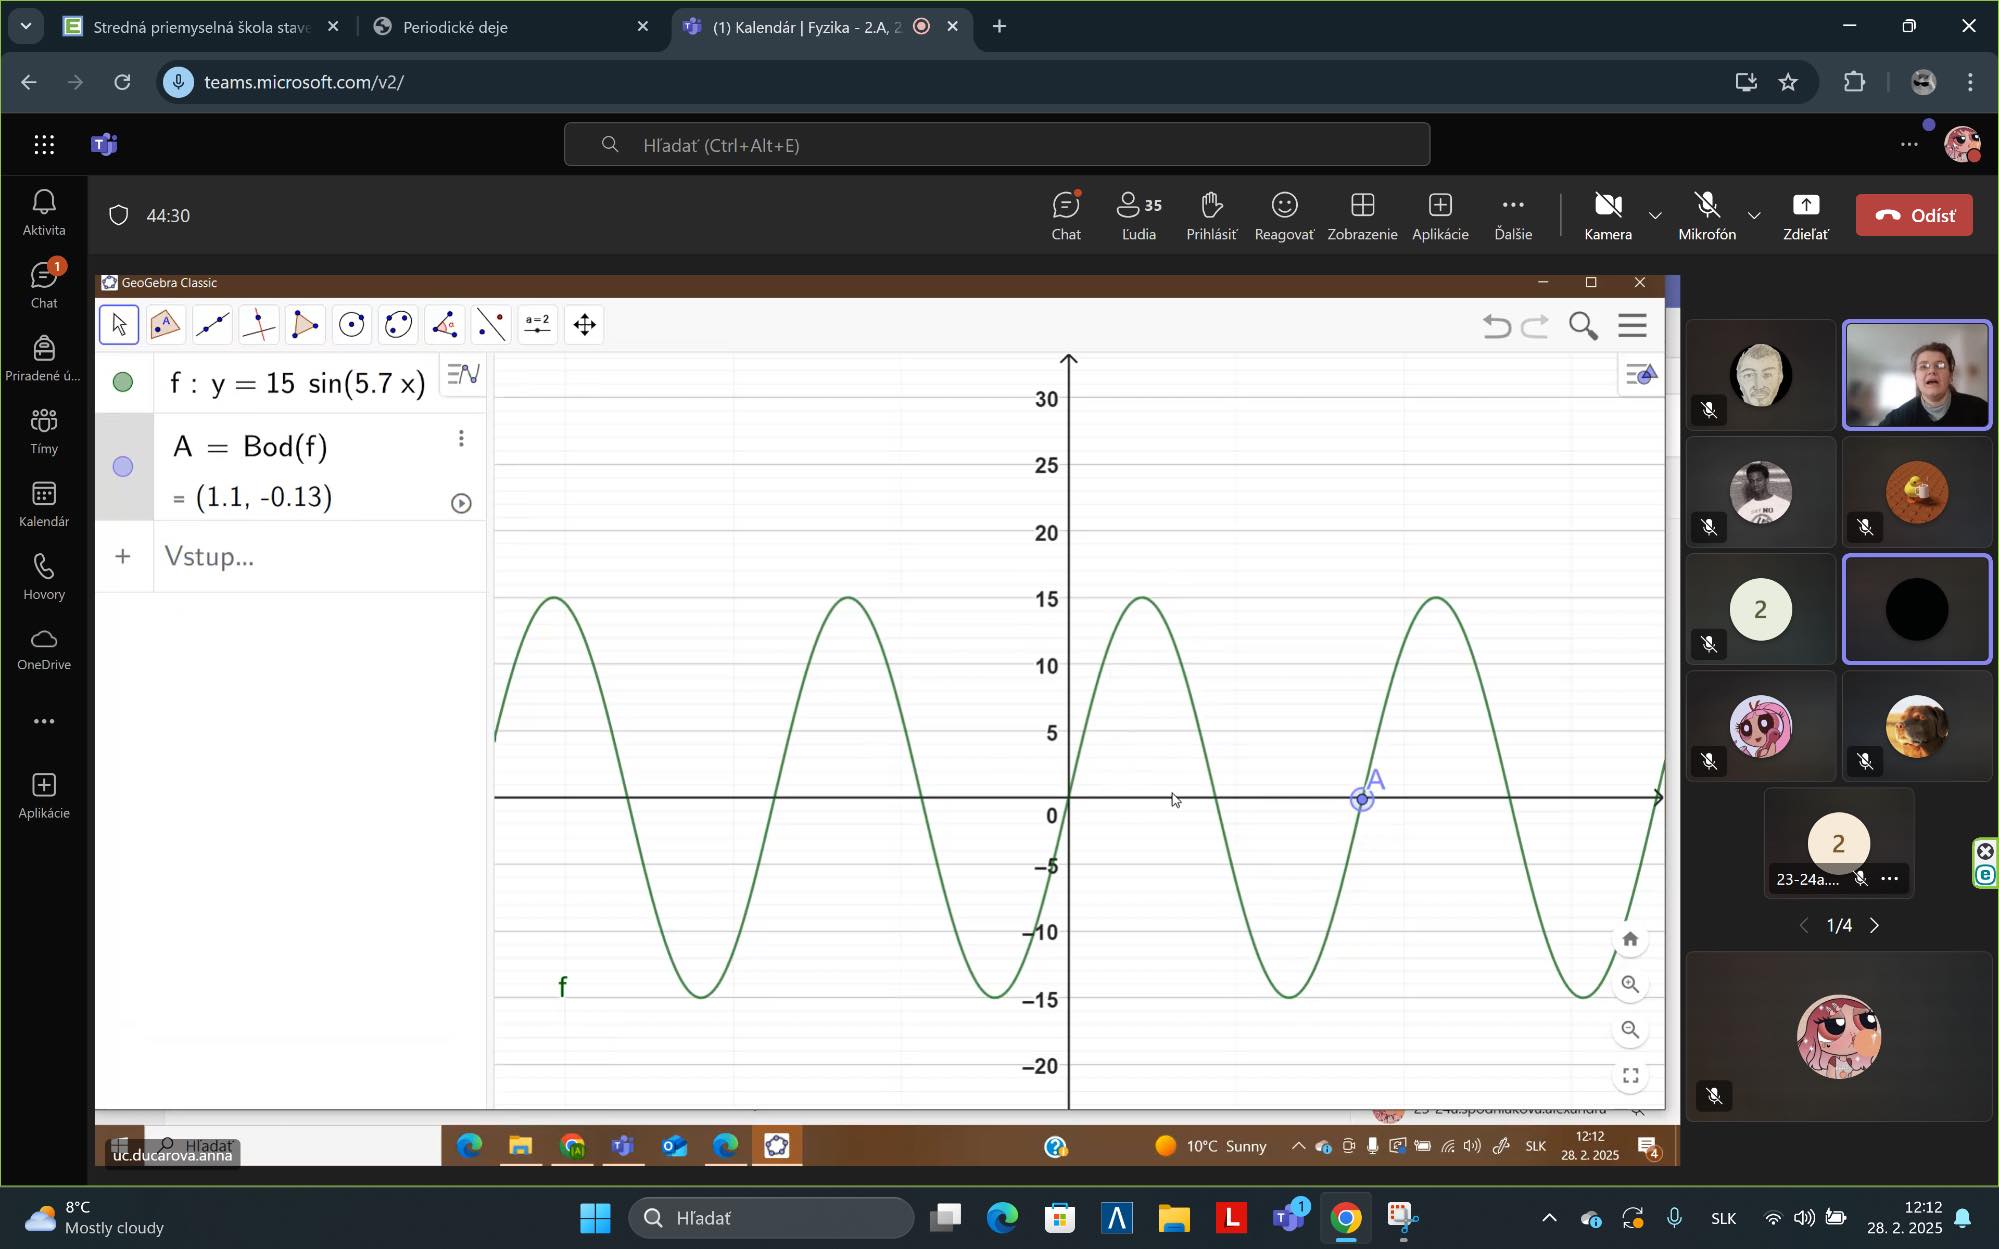Switch to the Periodické deje tab
Screen dimensions: 1999x1249
(510, 27)
